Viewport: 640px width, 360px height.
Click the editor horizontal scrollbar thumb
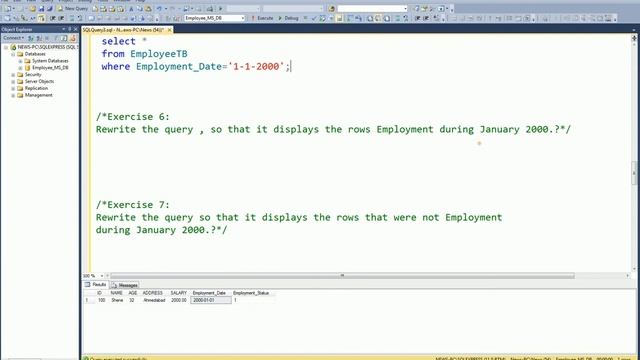(342, 276)
